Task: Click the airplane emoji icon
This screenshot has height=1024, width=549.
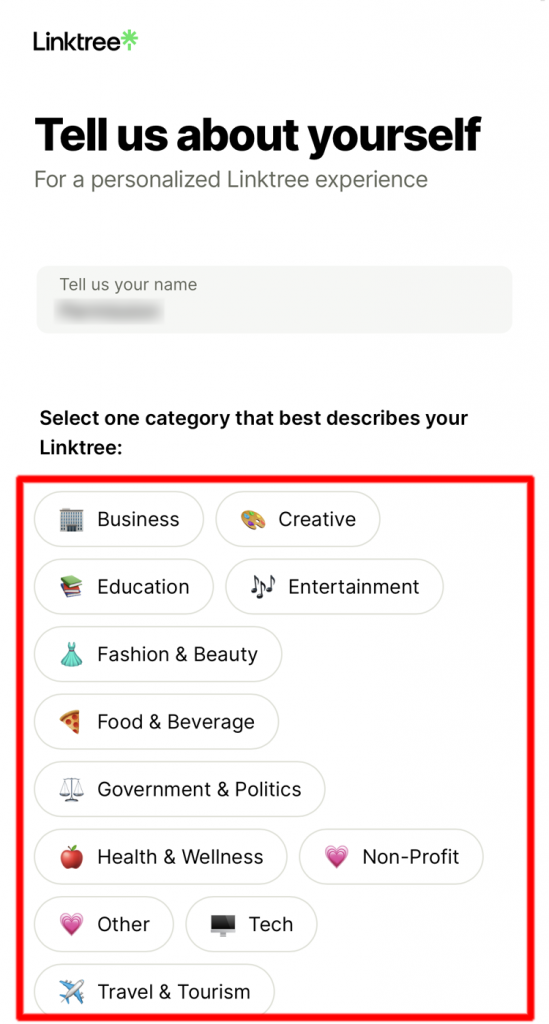Action: [71, 992]
